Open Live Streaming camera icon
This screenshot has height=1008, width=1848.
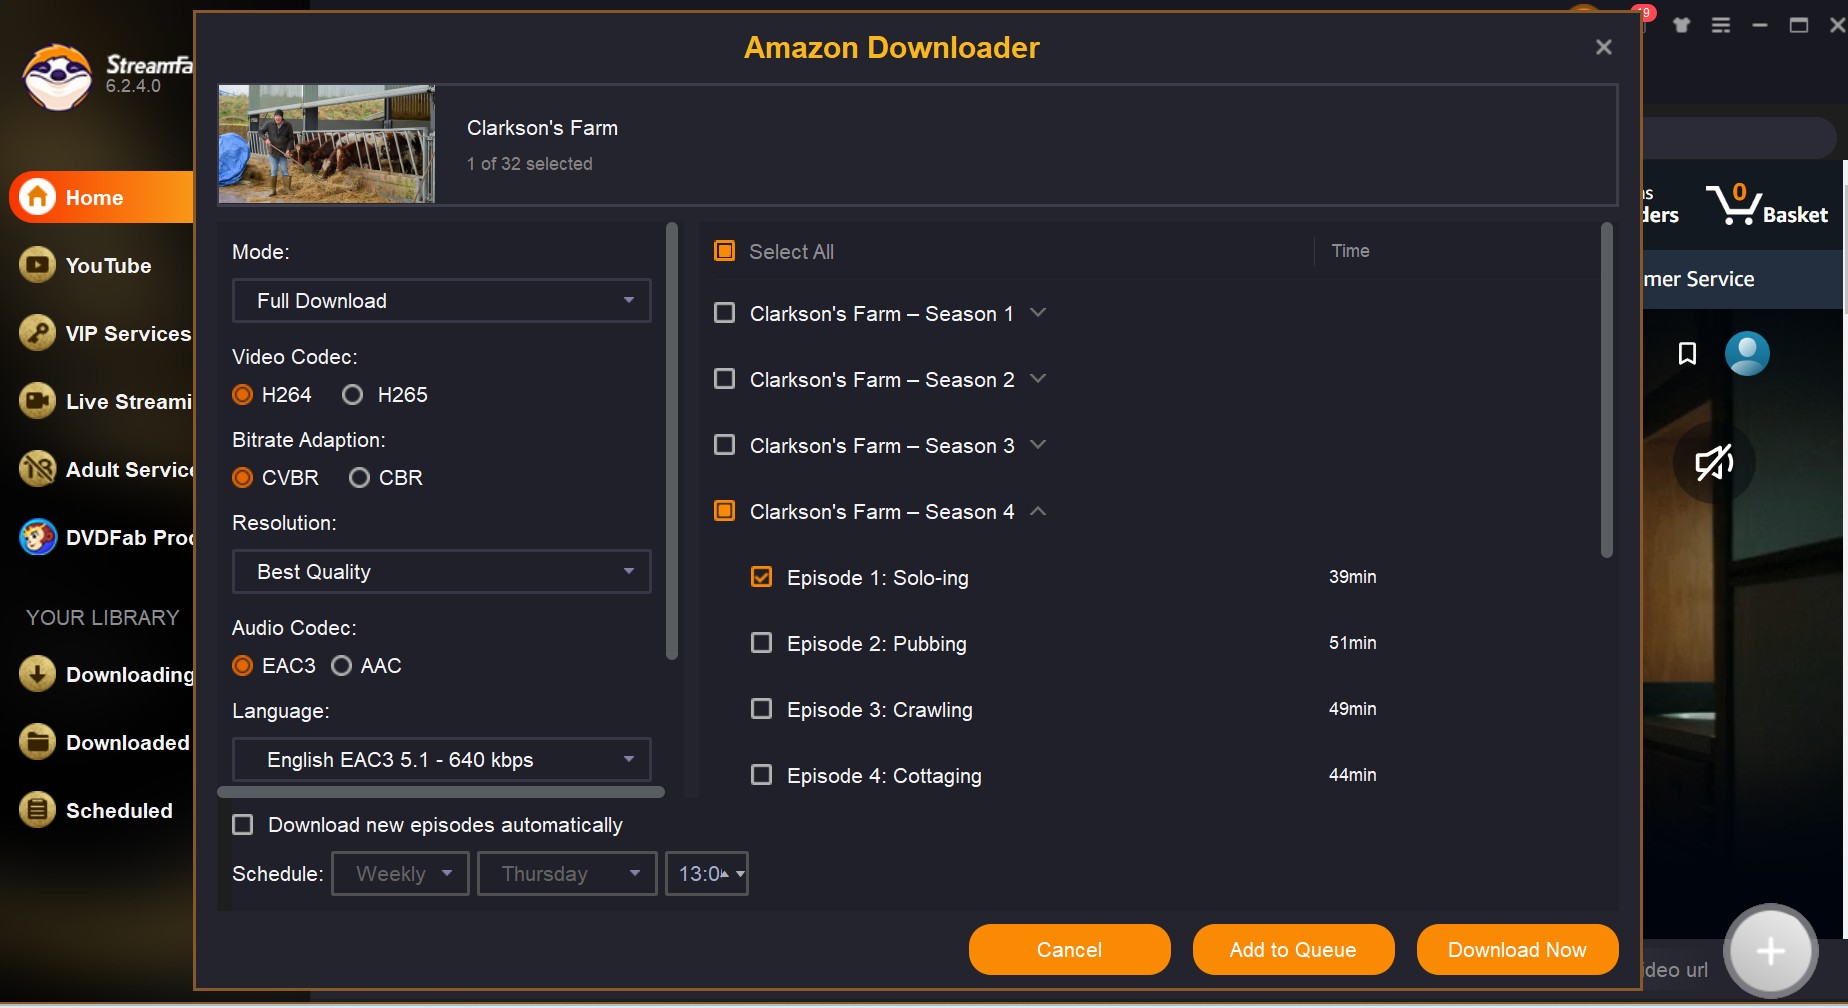pos(37,401)
